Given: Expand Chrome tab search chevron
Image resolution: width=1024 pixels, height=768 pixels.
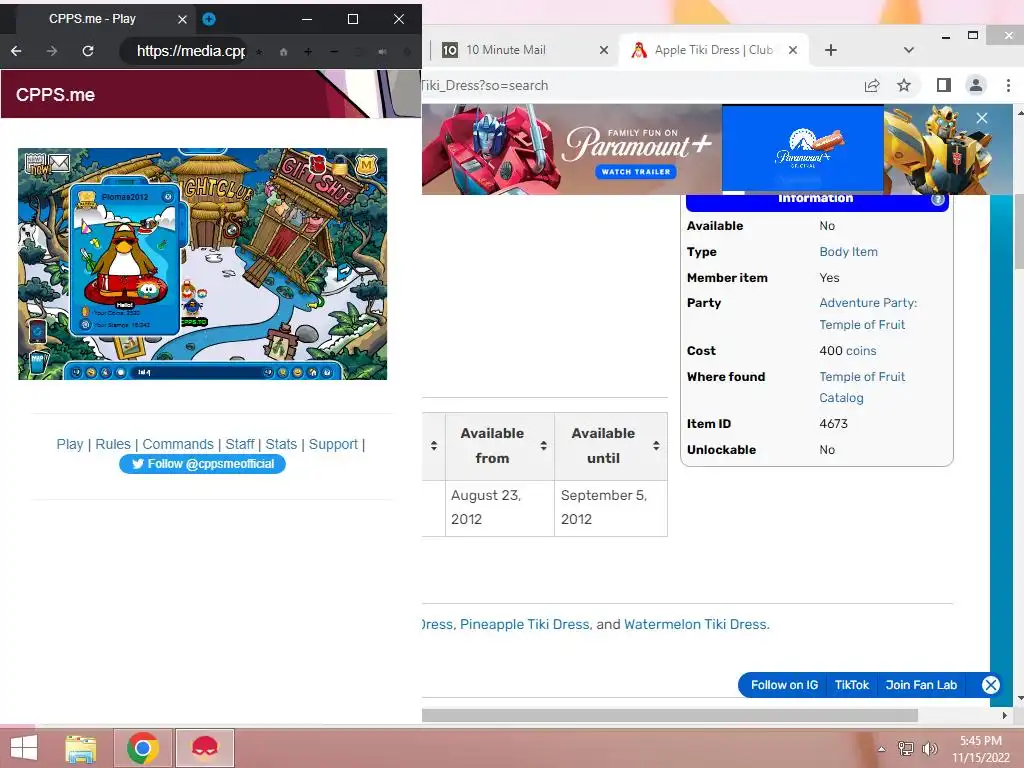Looking at the screenshot, I should point(908,50).
